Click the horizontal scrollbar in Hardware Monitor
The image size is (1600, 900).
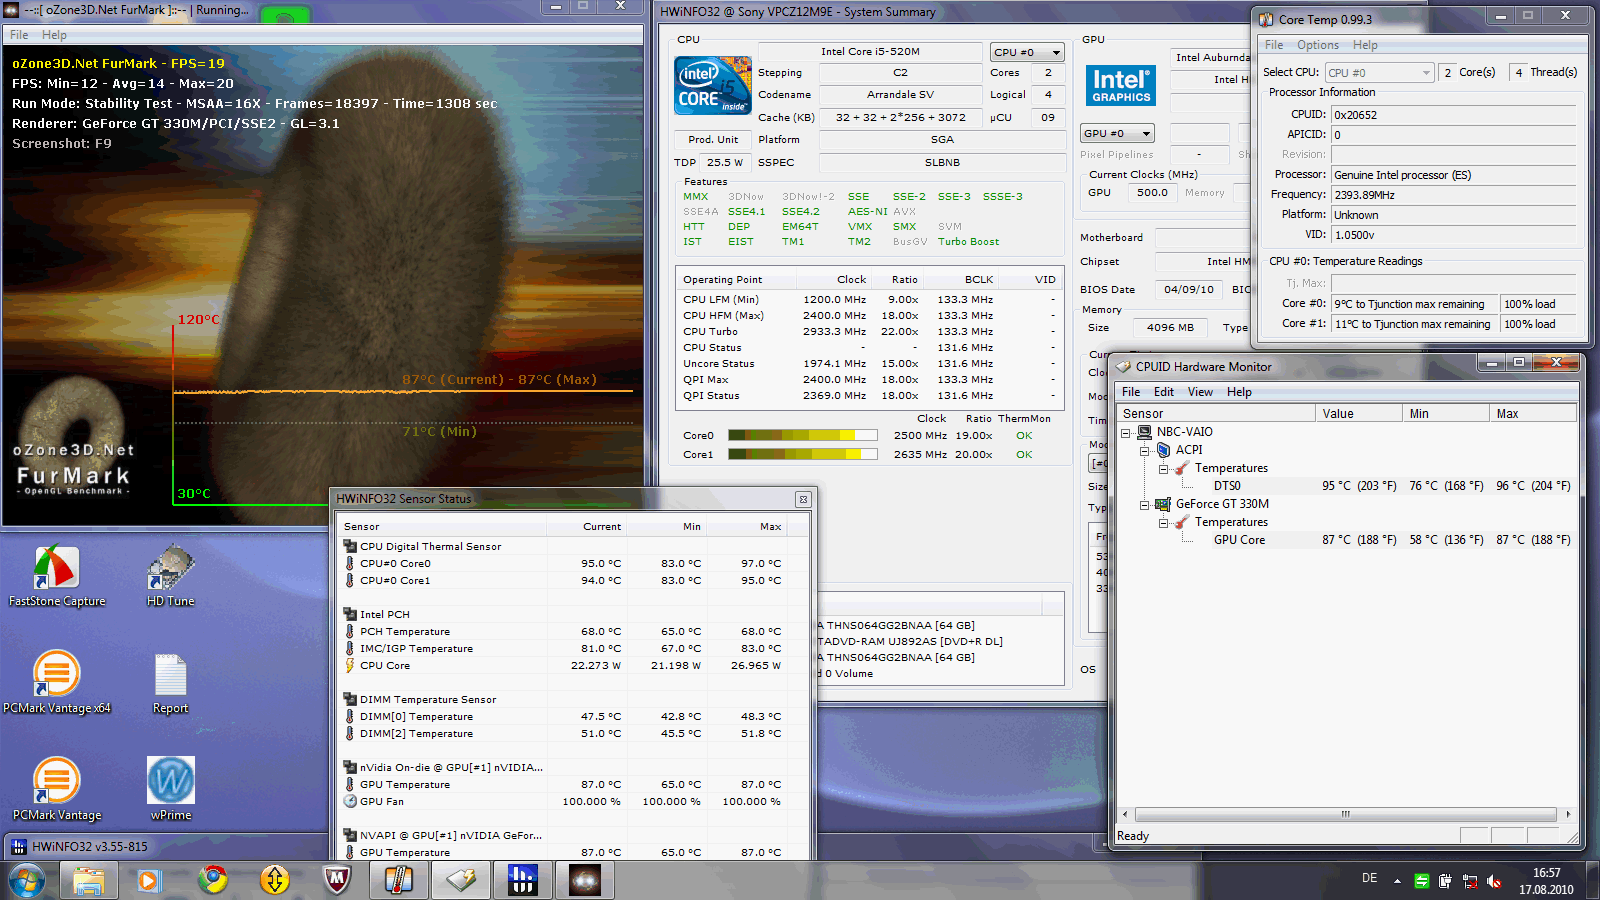(x=1345, y=814)
